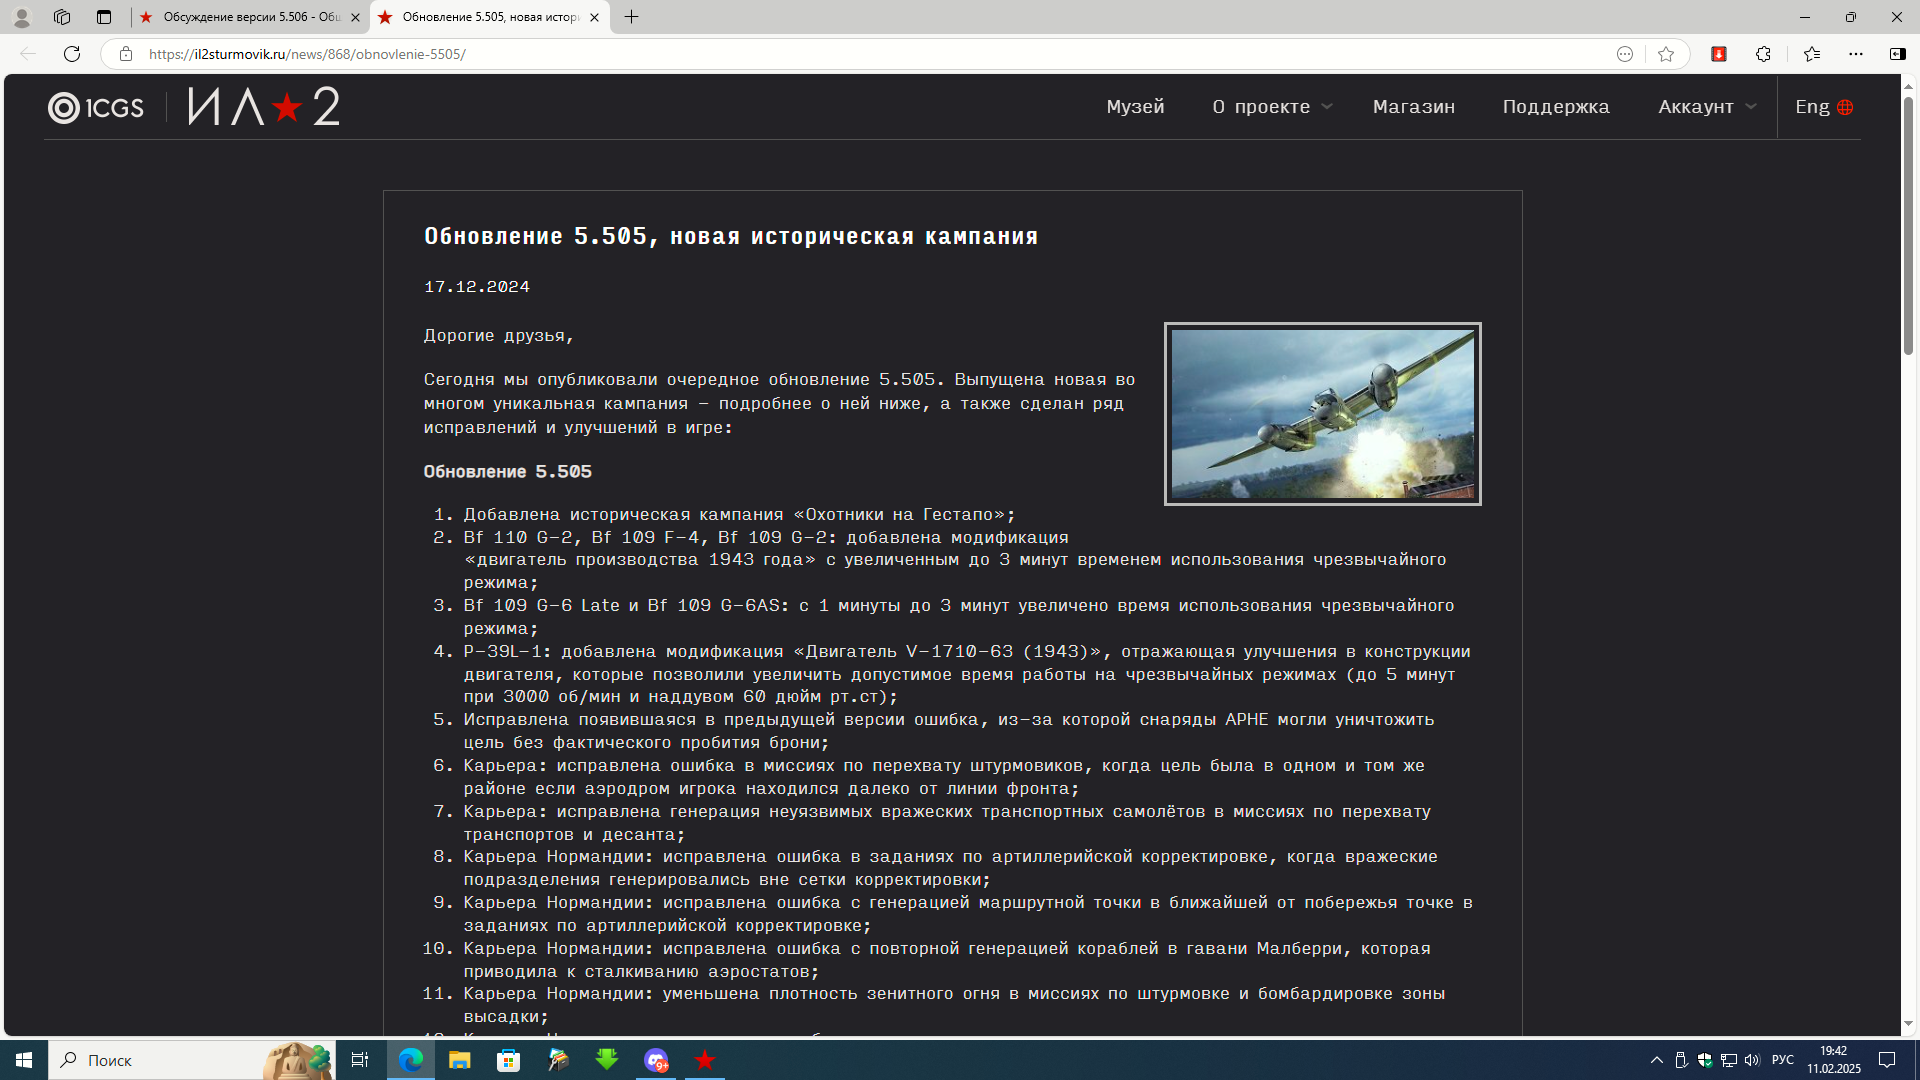The width and height of the screenshot is (1920, 1080).
Task: Go to the Магазин page
Action: point(1414,107)
